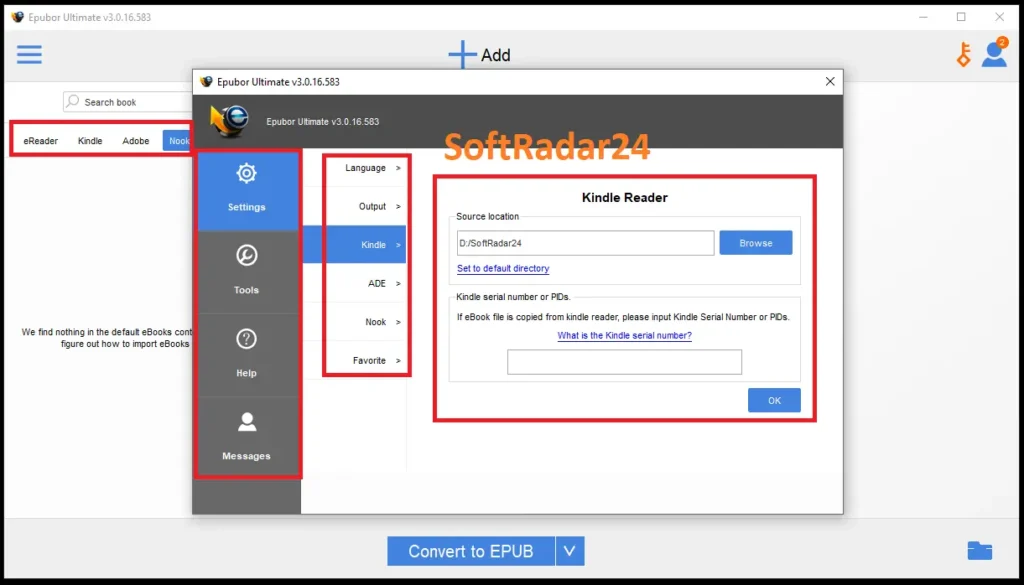Select the eReader tab
Screen dimensions: 1024x585
coord(39,140)
